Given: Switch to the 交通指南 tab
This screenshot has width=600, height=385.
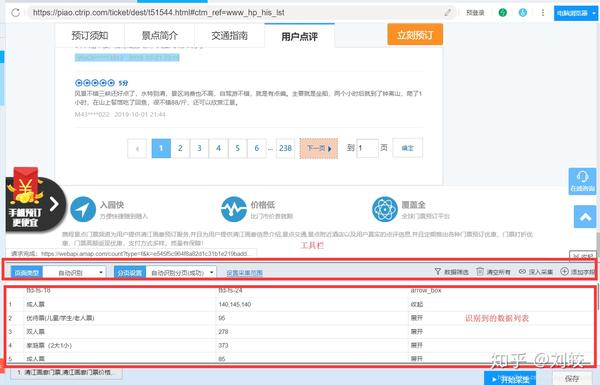Looking at the screenshot, I should (229, 36).
